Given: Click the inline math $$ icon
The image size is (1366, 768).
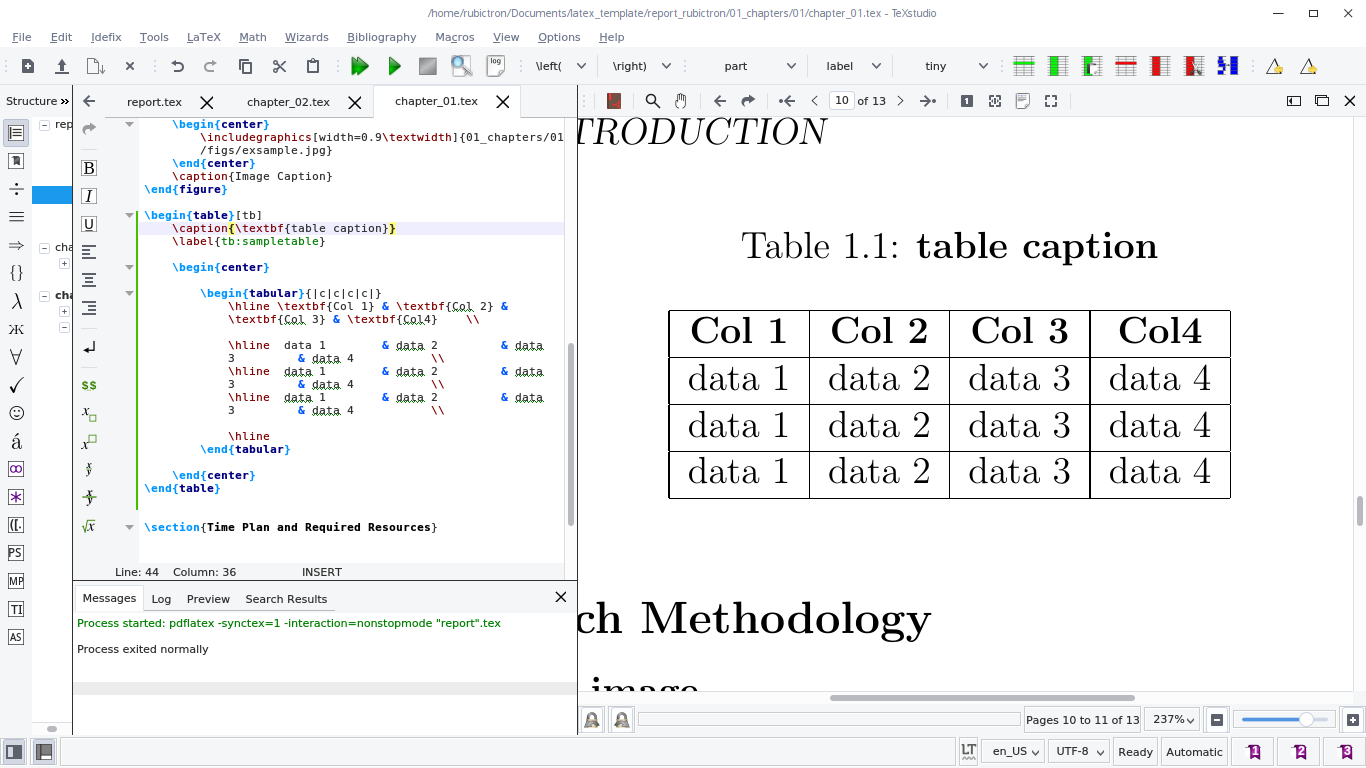Looking at the screenshot, I should pyautogui.click(x=88, y=384).
